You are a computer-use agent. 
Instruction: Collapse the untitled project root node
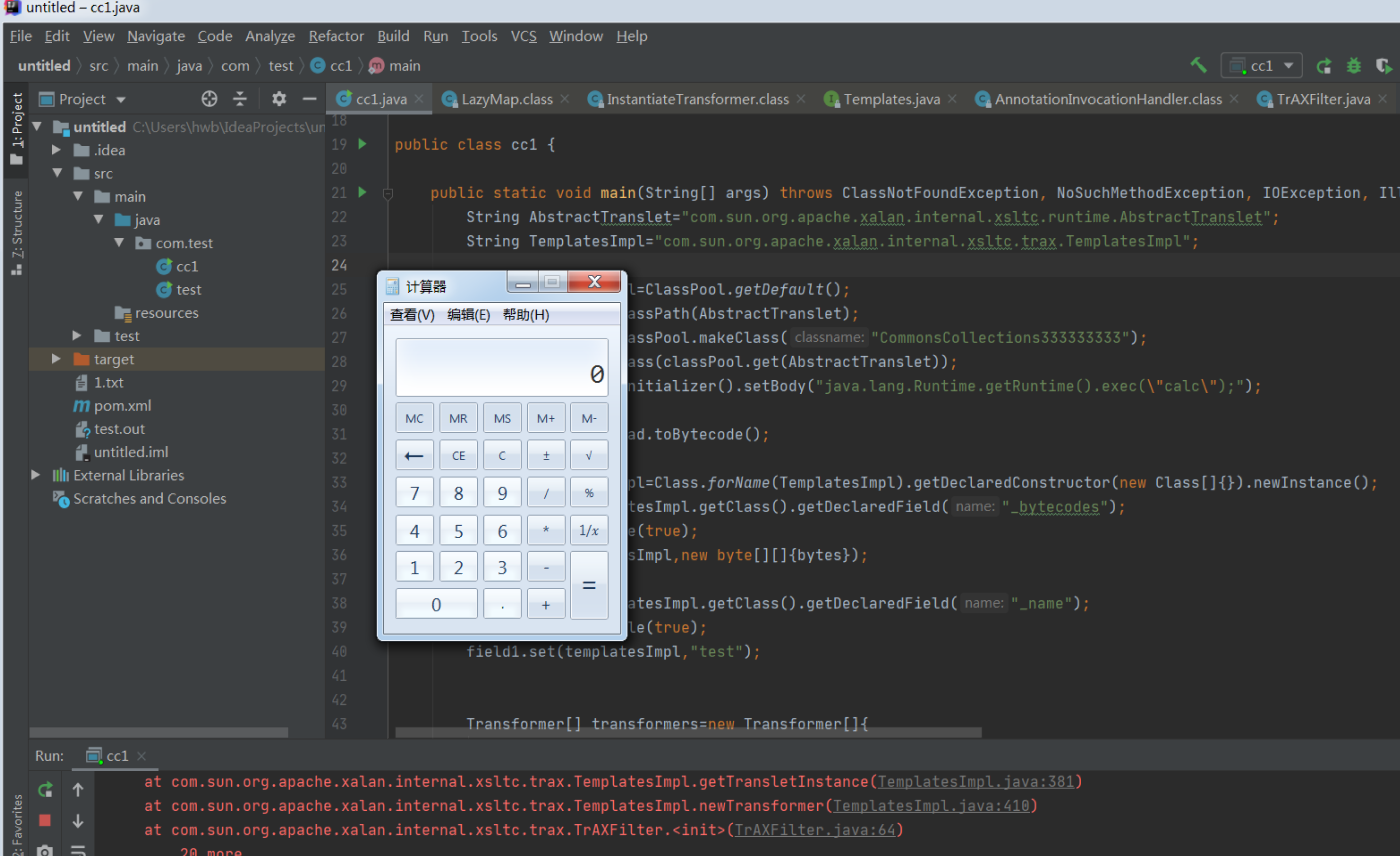(x=38, y=127)
